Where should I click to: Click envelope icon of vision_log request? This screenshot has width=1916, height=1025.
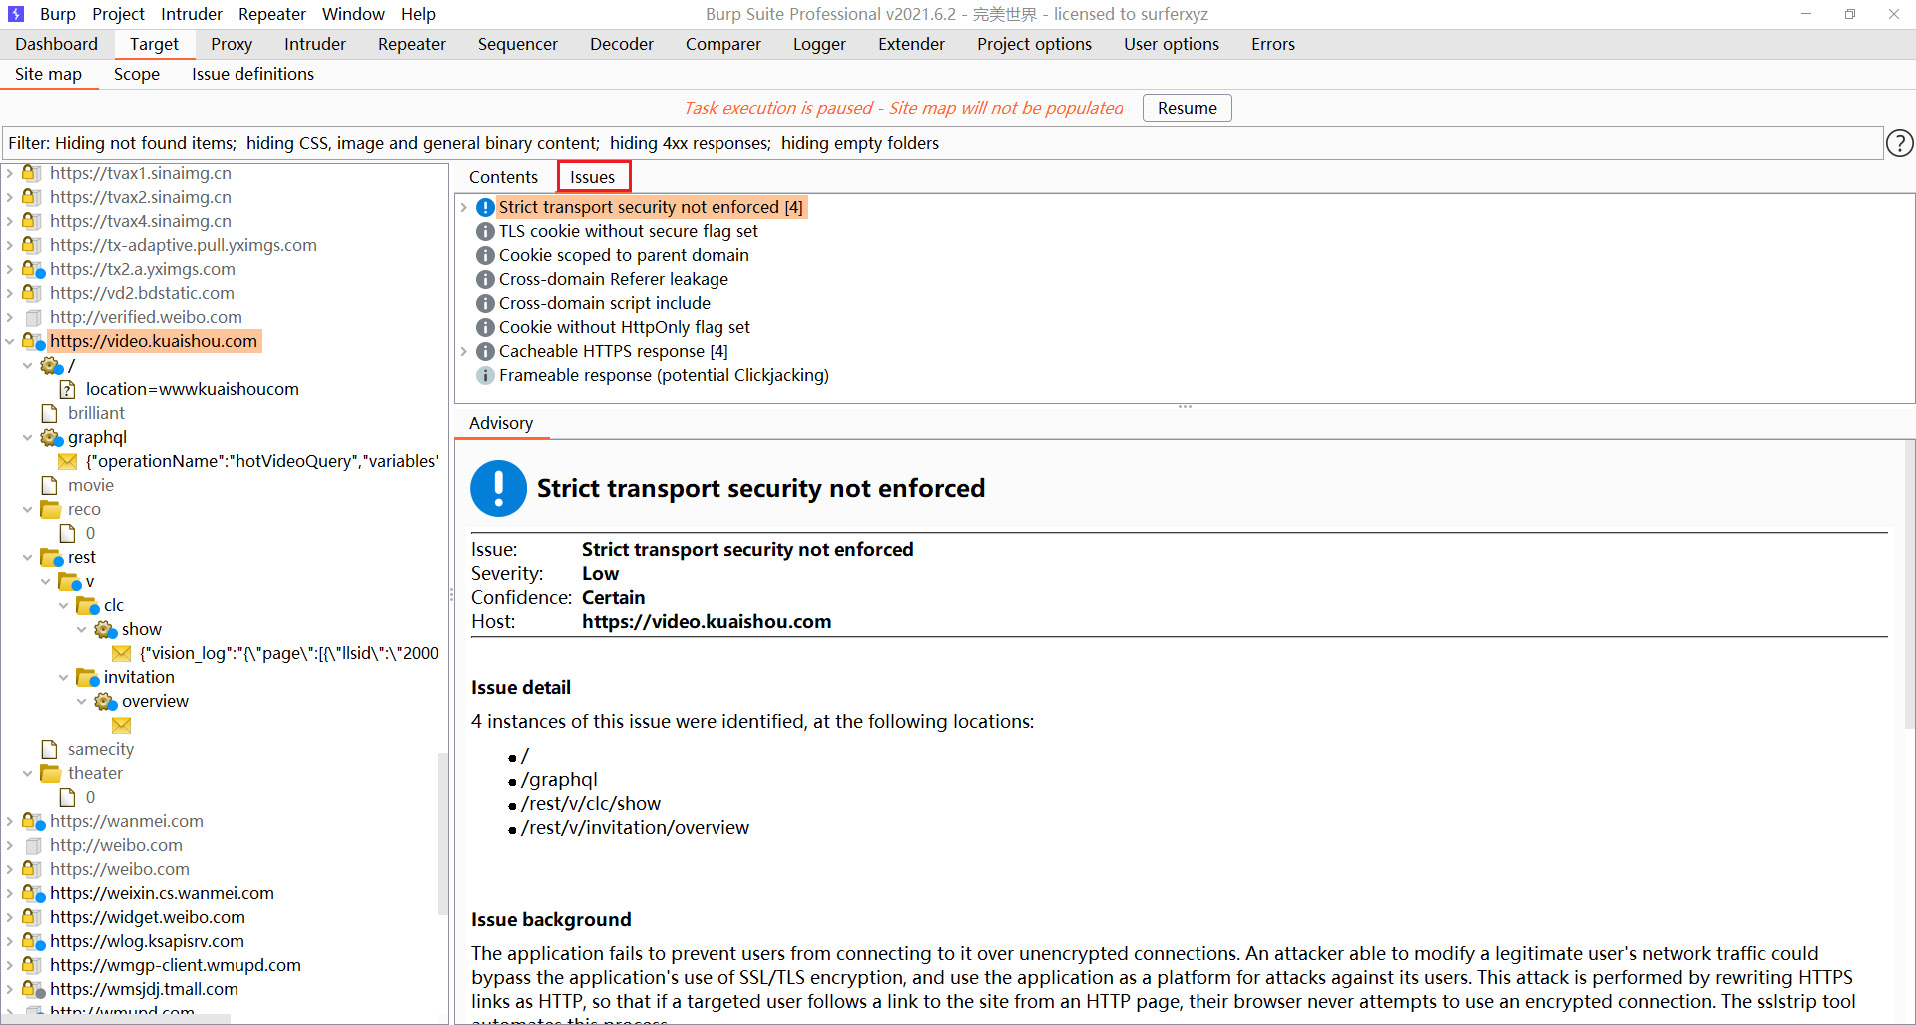(122, 653)
